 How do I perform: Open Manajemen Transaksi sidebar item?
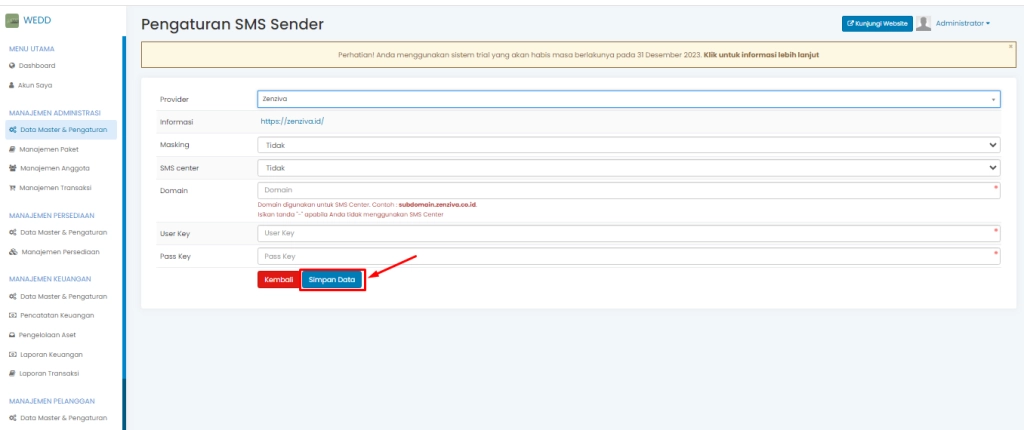(56, 188)
